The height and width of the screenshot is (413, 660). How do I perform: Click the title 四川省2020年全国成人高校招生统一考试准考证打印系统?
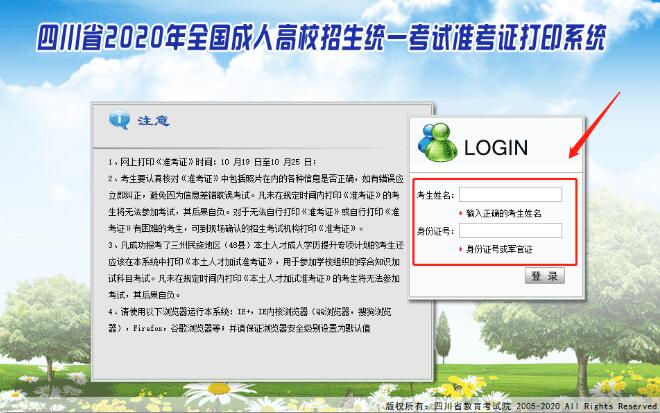point(321,37)
